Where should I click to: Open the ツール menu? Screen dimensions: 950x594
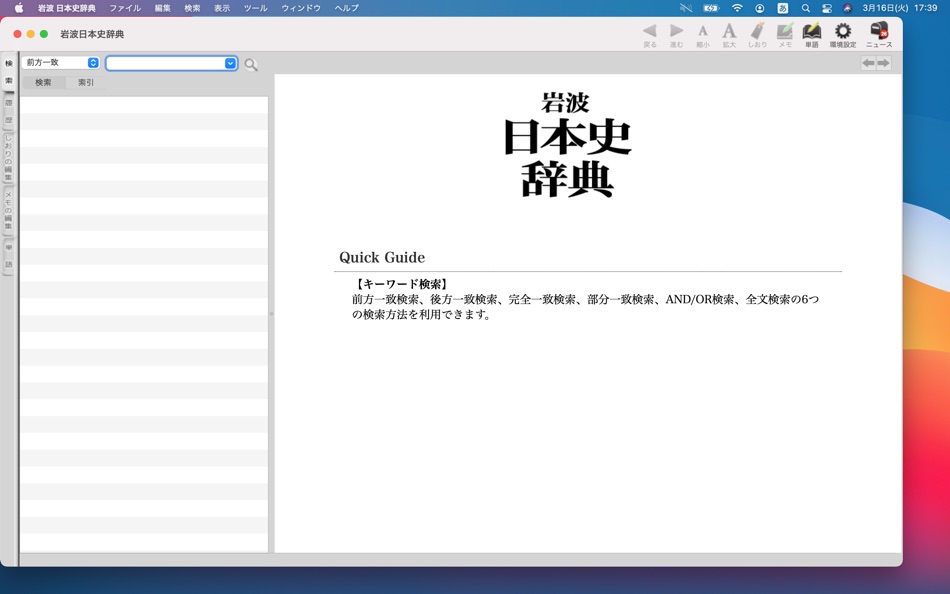pyautogui.click(x=255, y=8)
